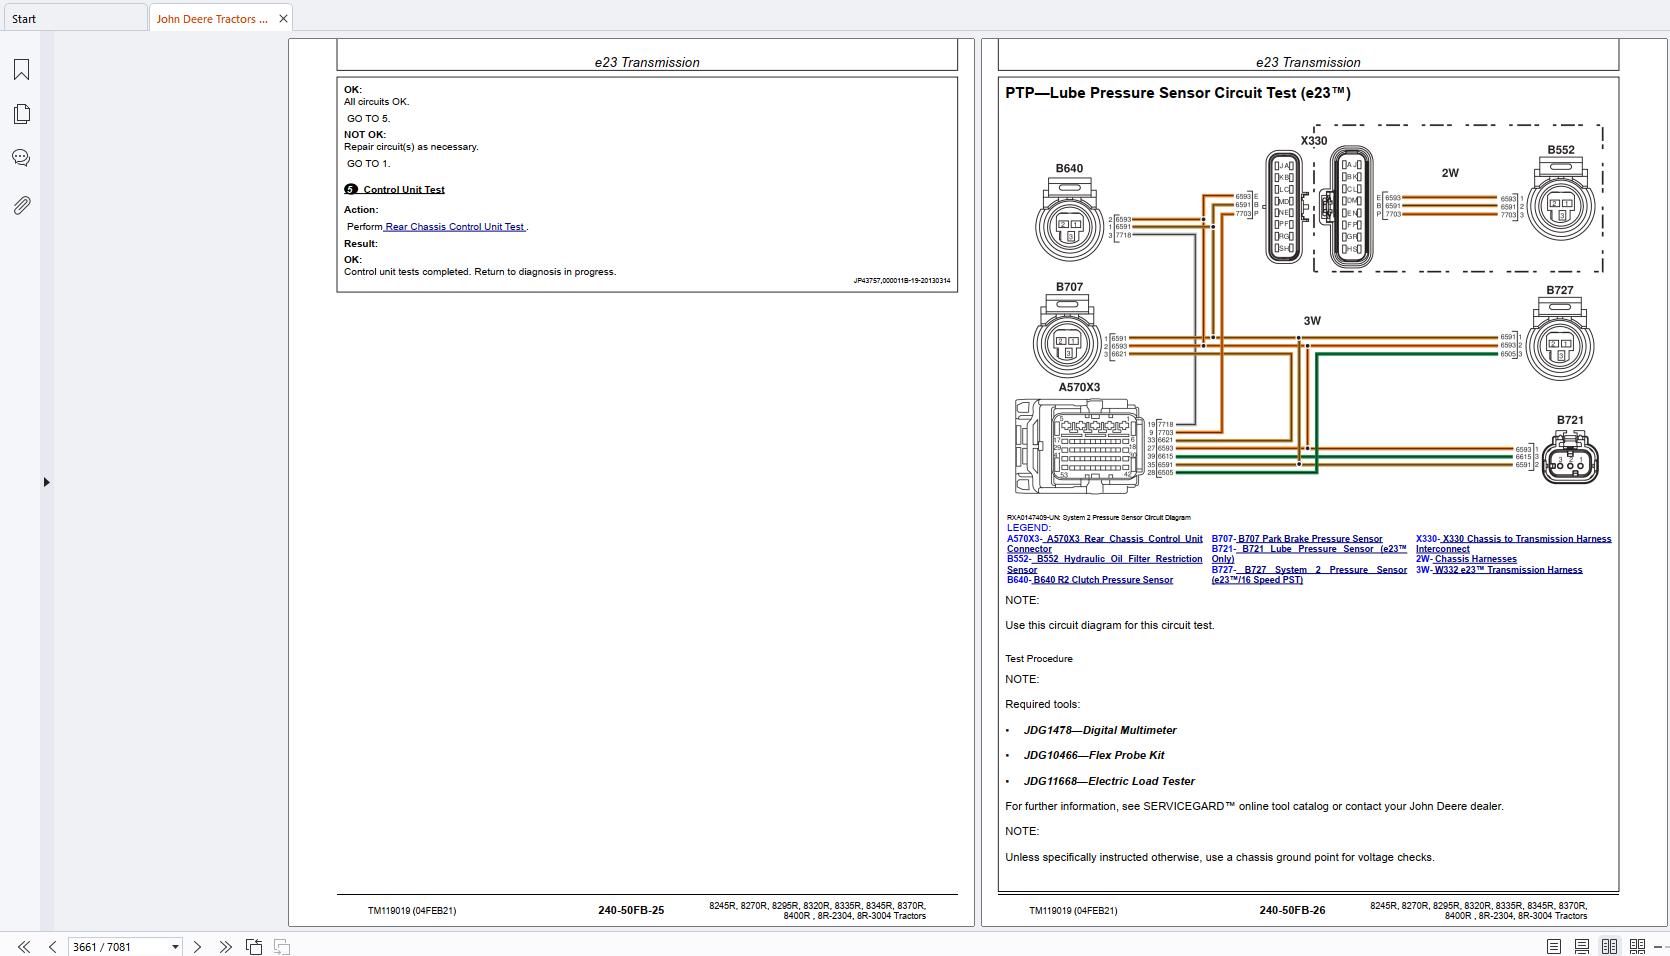This screenshot has height=956, width=1670.
Task: Close the John Deere Tractors tab
Action: tap(283, 18)
